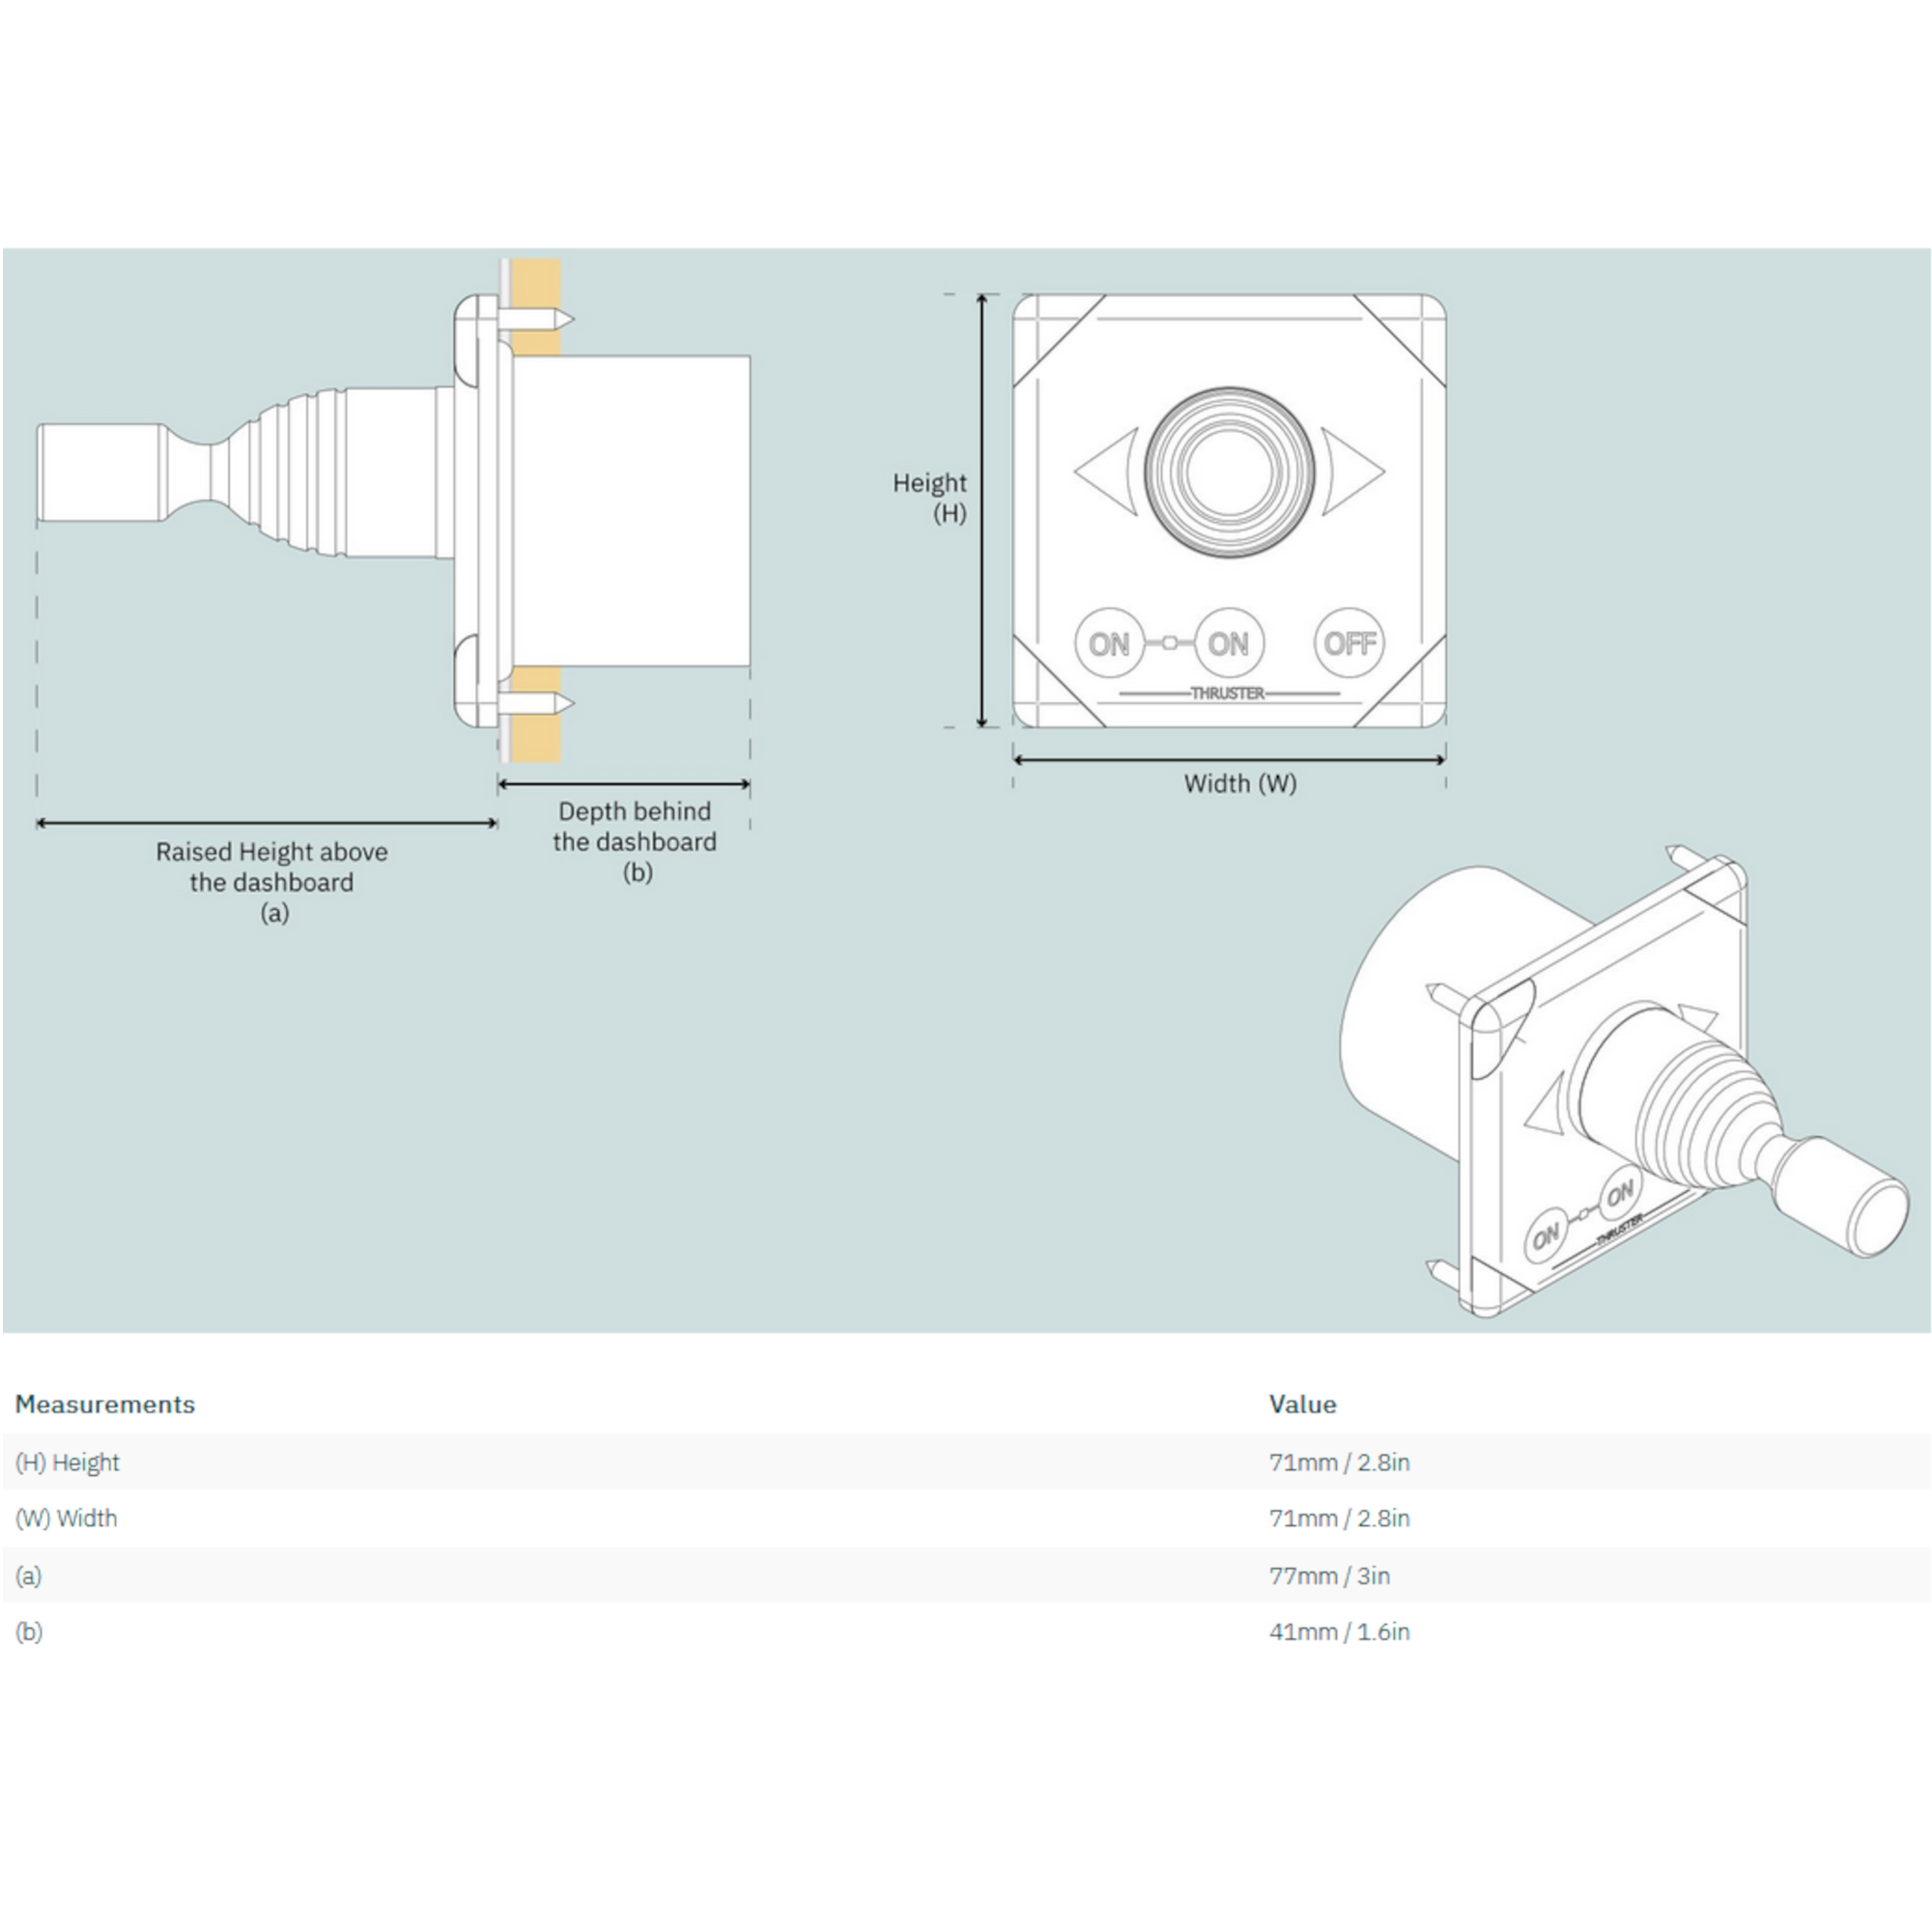Image resolution: width=1932 pixels, height=1932 pixels.
Task: Click the THRUSTER label on front panel
Action: click(x=1228, y=693)
